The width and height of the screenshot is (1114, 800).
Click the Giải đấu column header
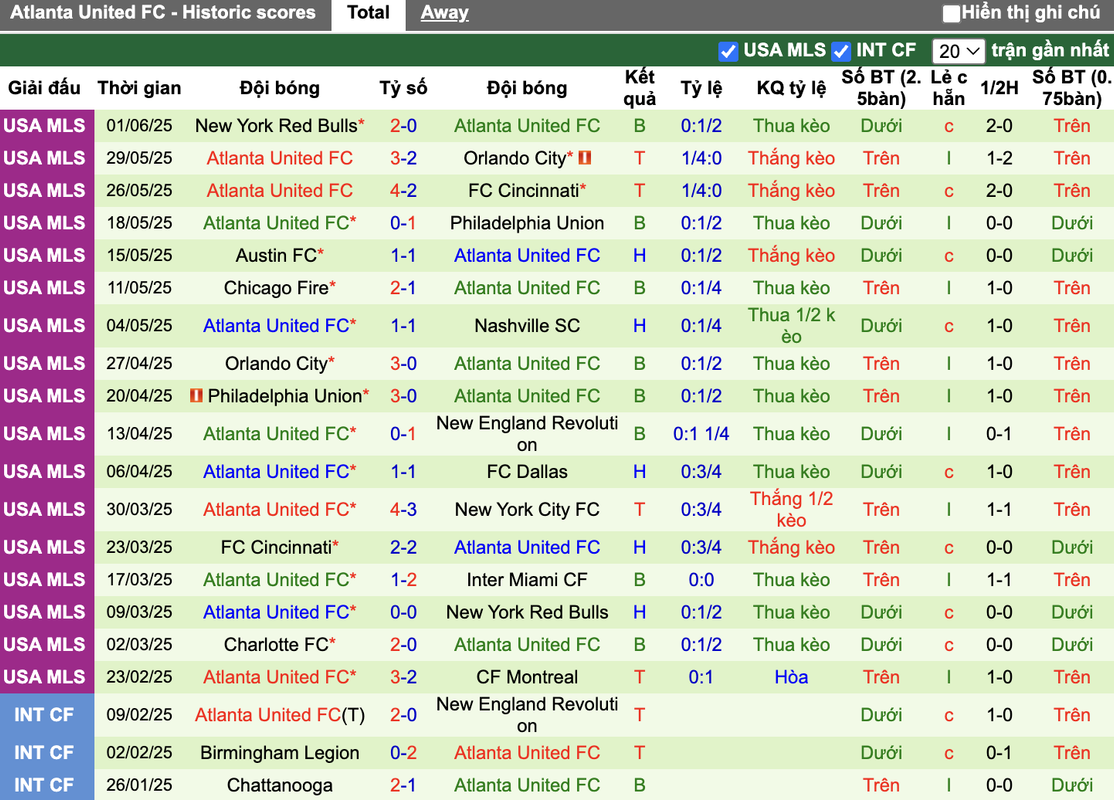tap(44, 88)
